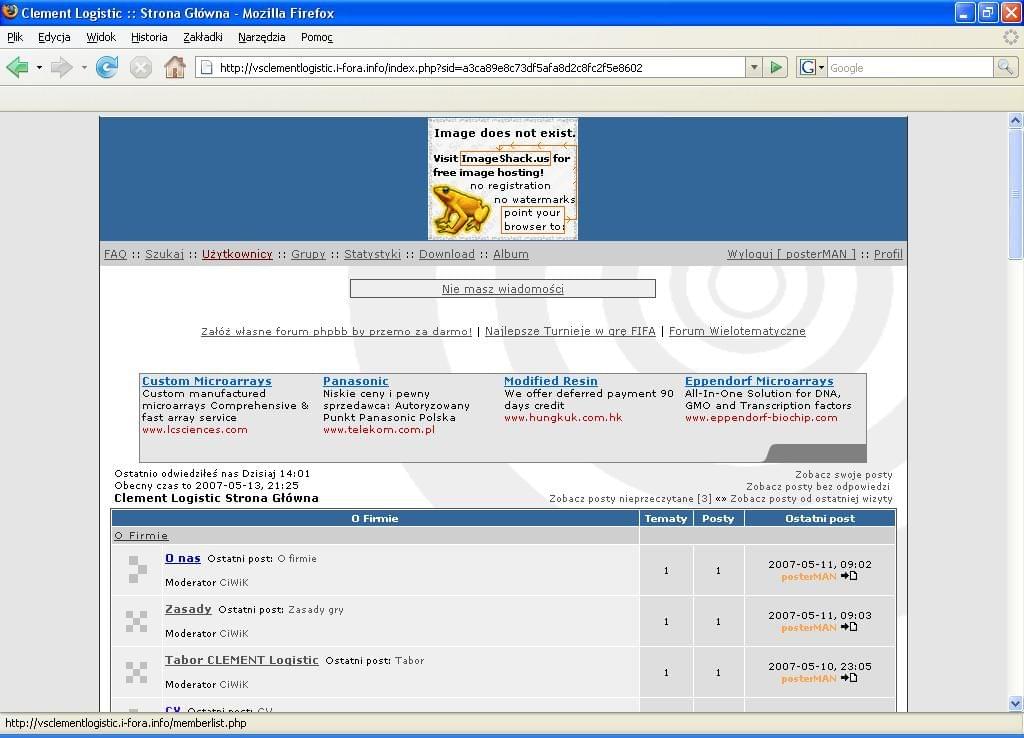Open the search engine selector dropdown

[821, 67]
